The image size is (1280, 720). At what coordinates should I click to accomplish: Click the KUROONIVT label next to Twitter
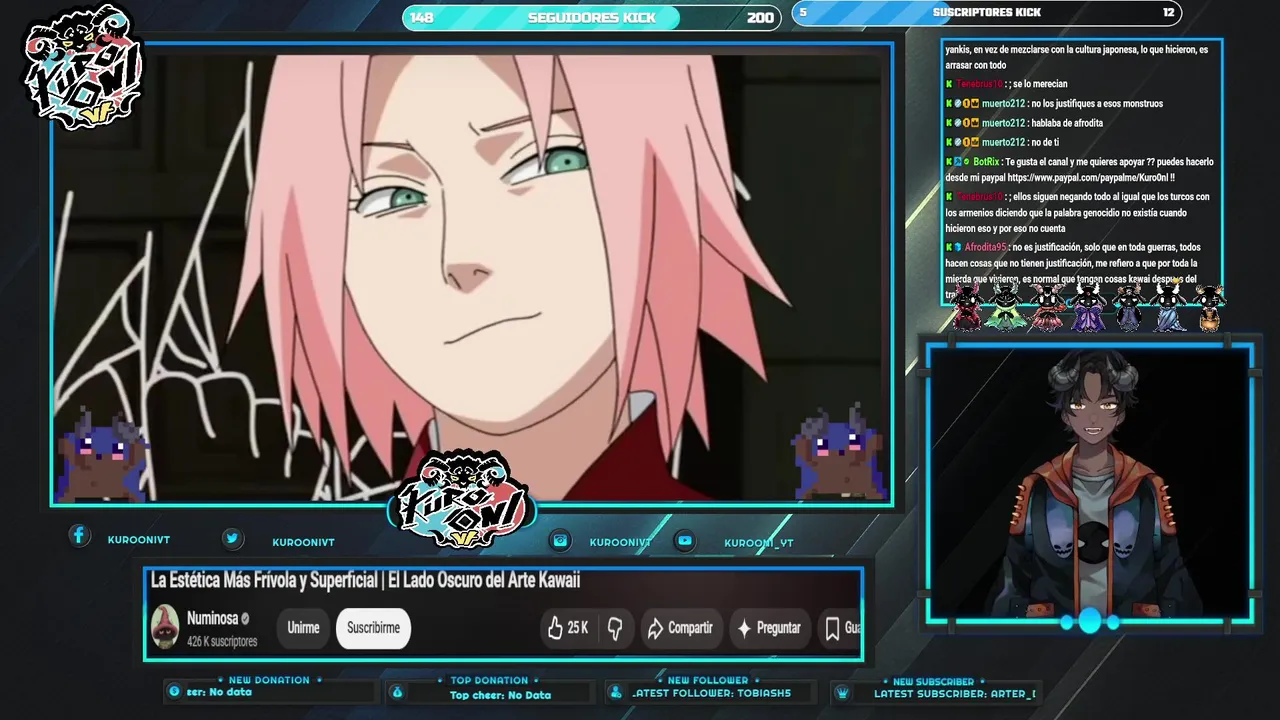click(x=303, y=542)
